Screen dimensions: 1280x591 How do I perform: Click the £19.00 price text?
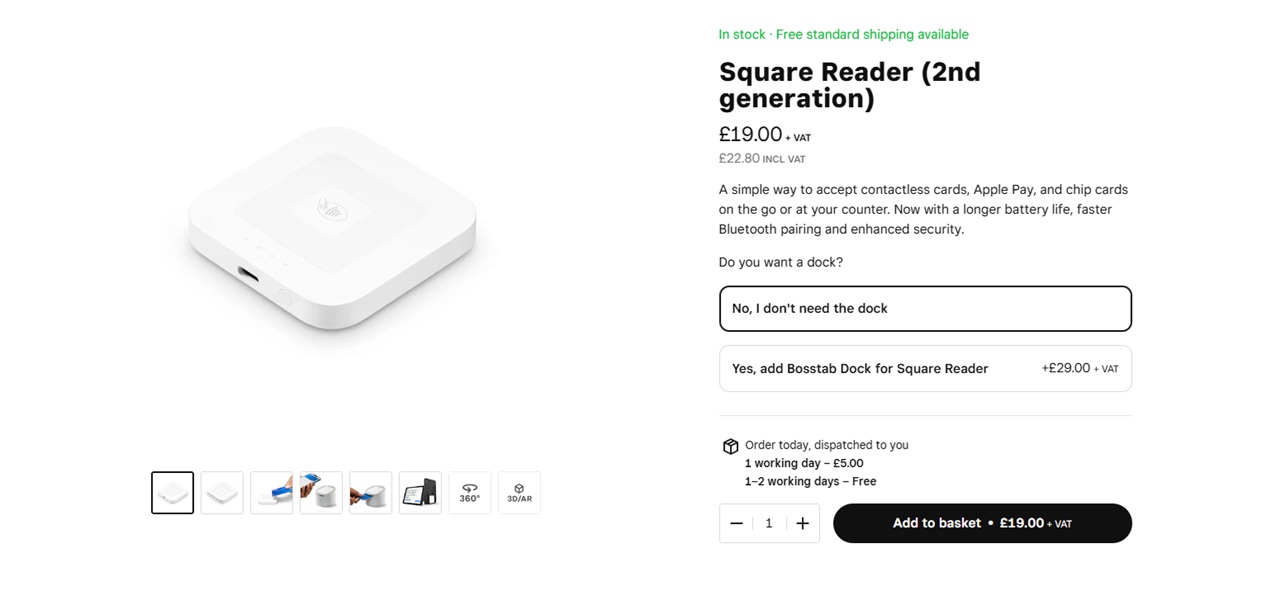click(750, 133)
